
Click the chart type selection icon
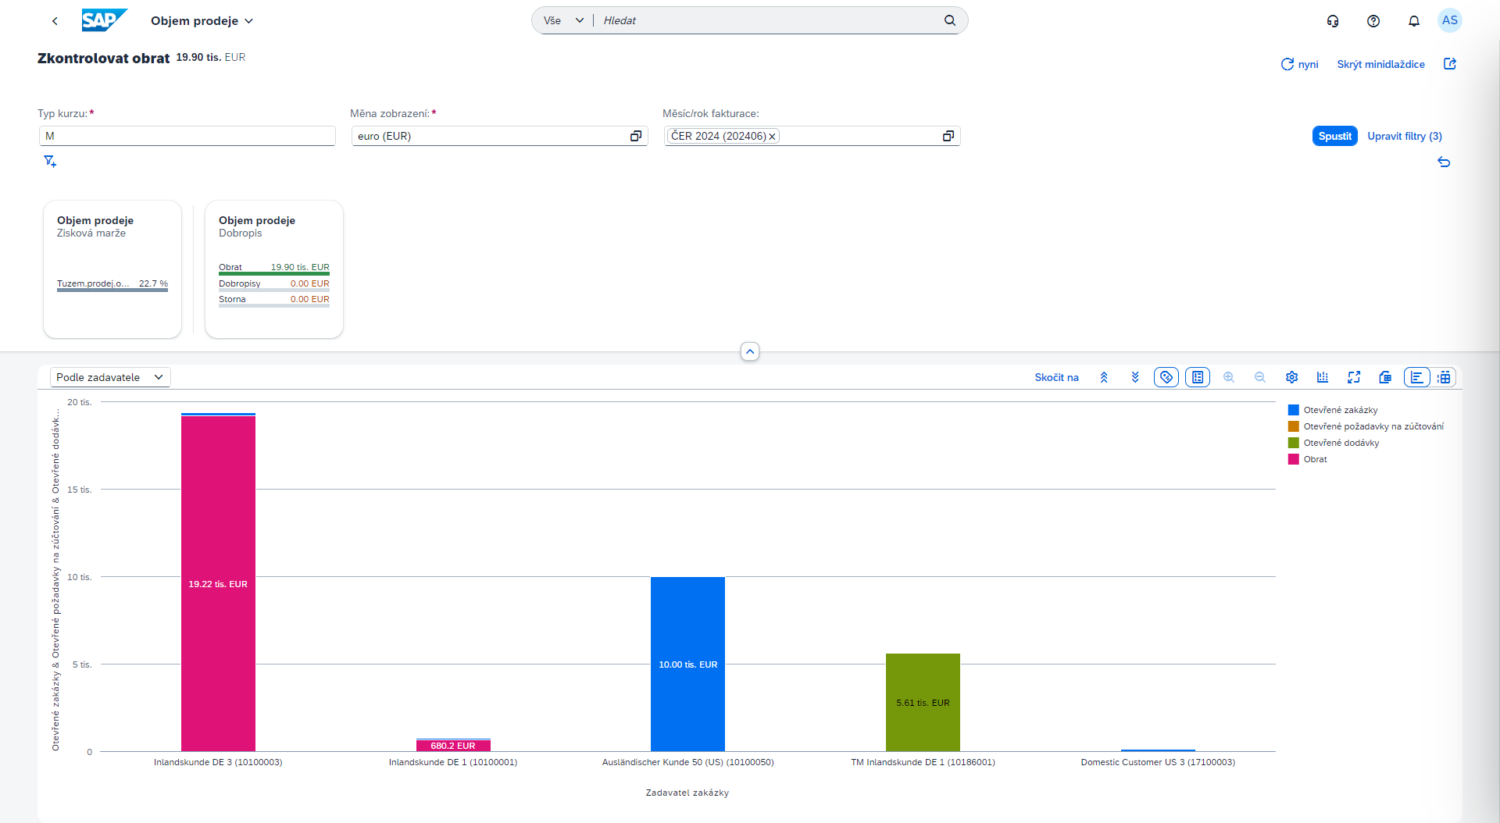pos(1322,377)
